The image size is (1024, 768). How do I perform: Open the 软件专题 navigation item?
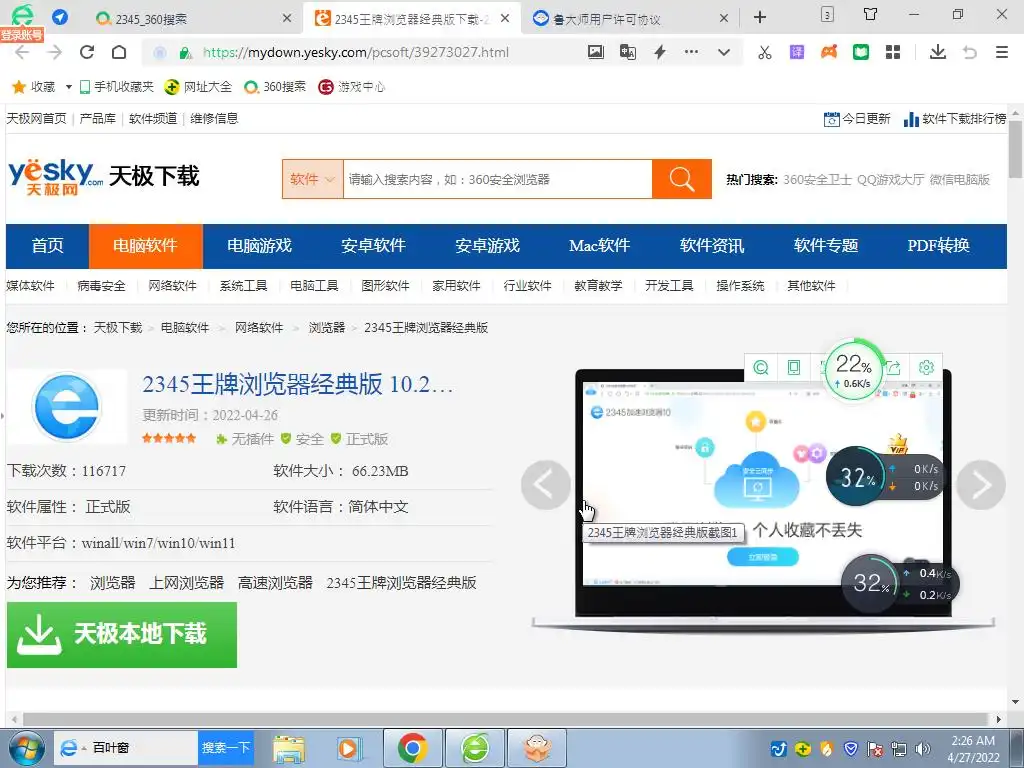click(826, 246)
